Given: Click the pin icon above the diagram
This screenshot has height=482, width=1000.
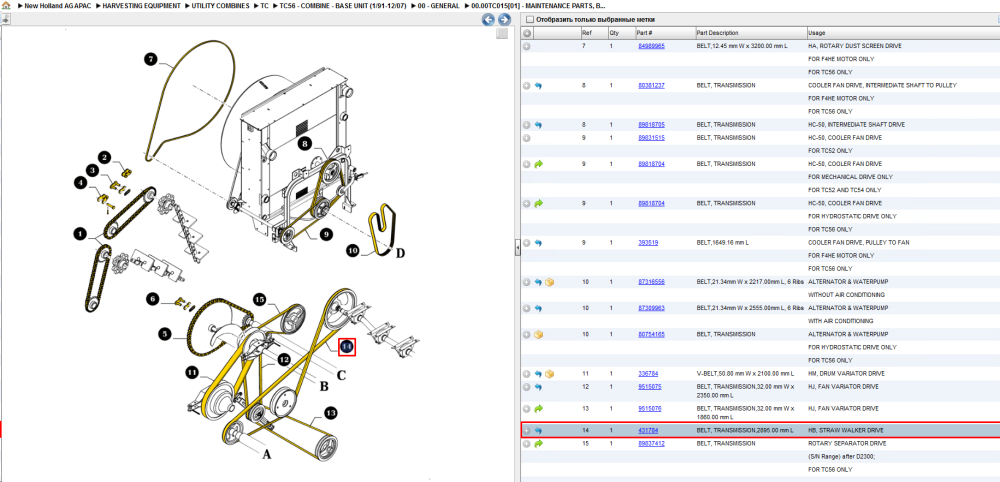Looking at the screenshot, I should click(x=5, y=19).
